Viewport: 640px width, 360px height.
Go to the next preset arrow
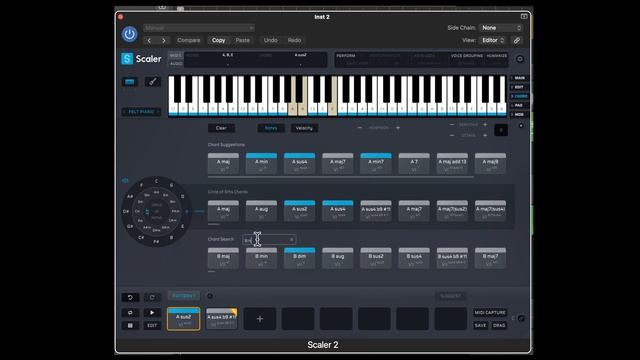(164, 40)
